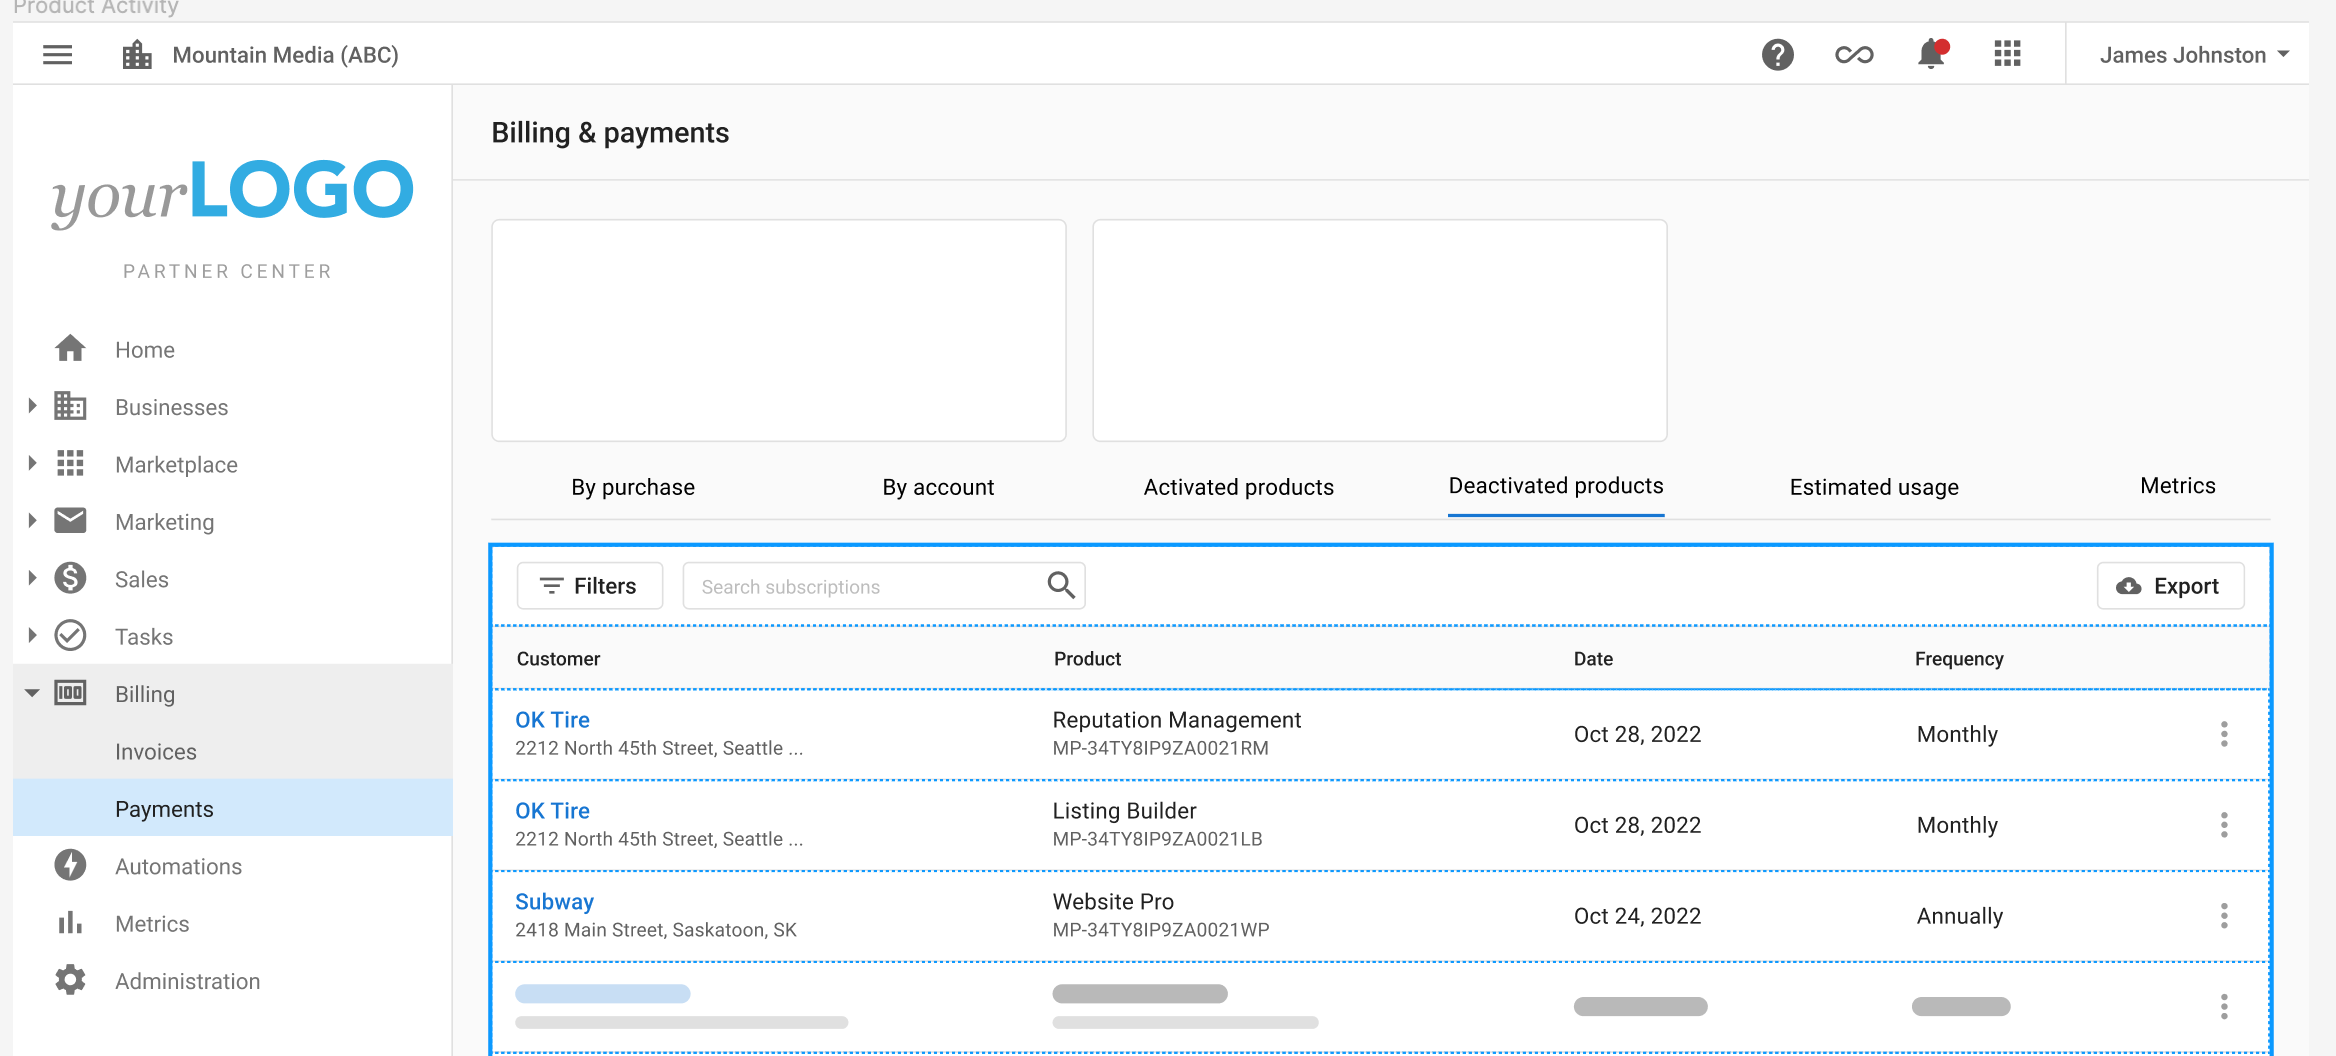The image size is (2336, 1056).
Task: Click the Administration gear icon
Action: tap(70, 980)
